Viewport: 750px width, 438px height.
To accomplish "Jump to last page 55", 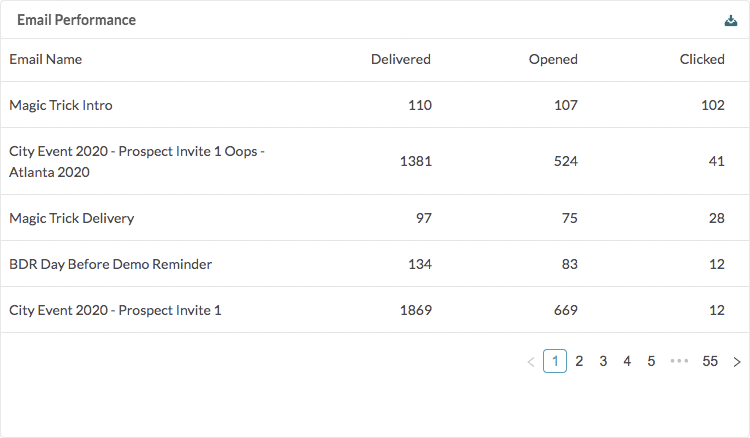I will click(710, 361).
